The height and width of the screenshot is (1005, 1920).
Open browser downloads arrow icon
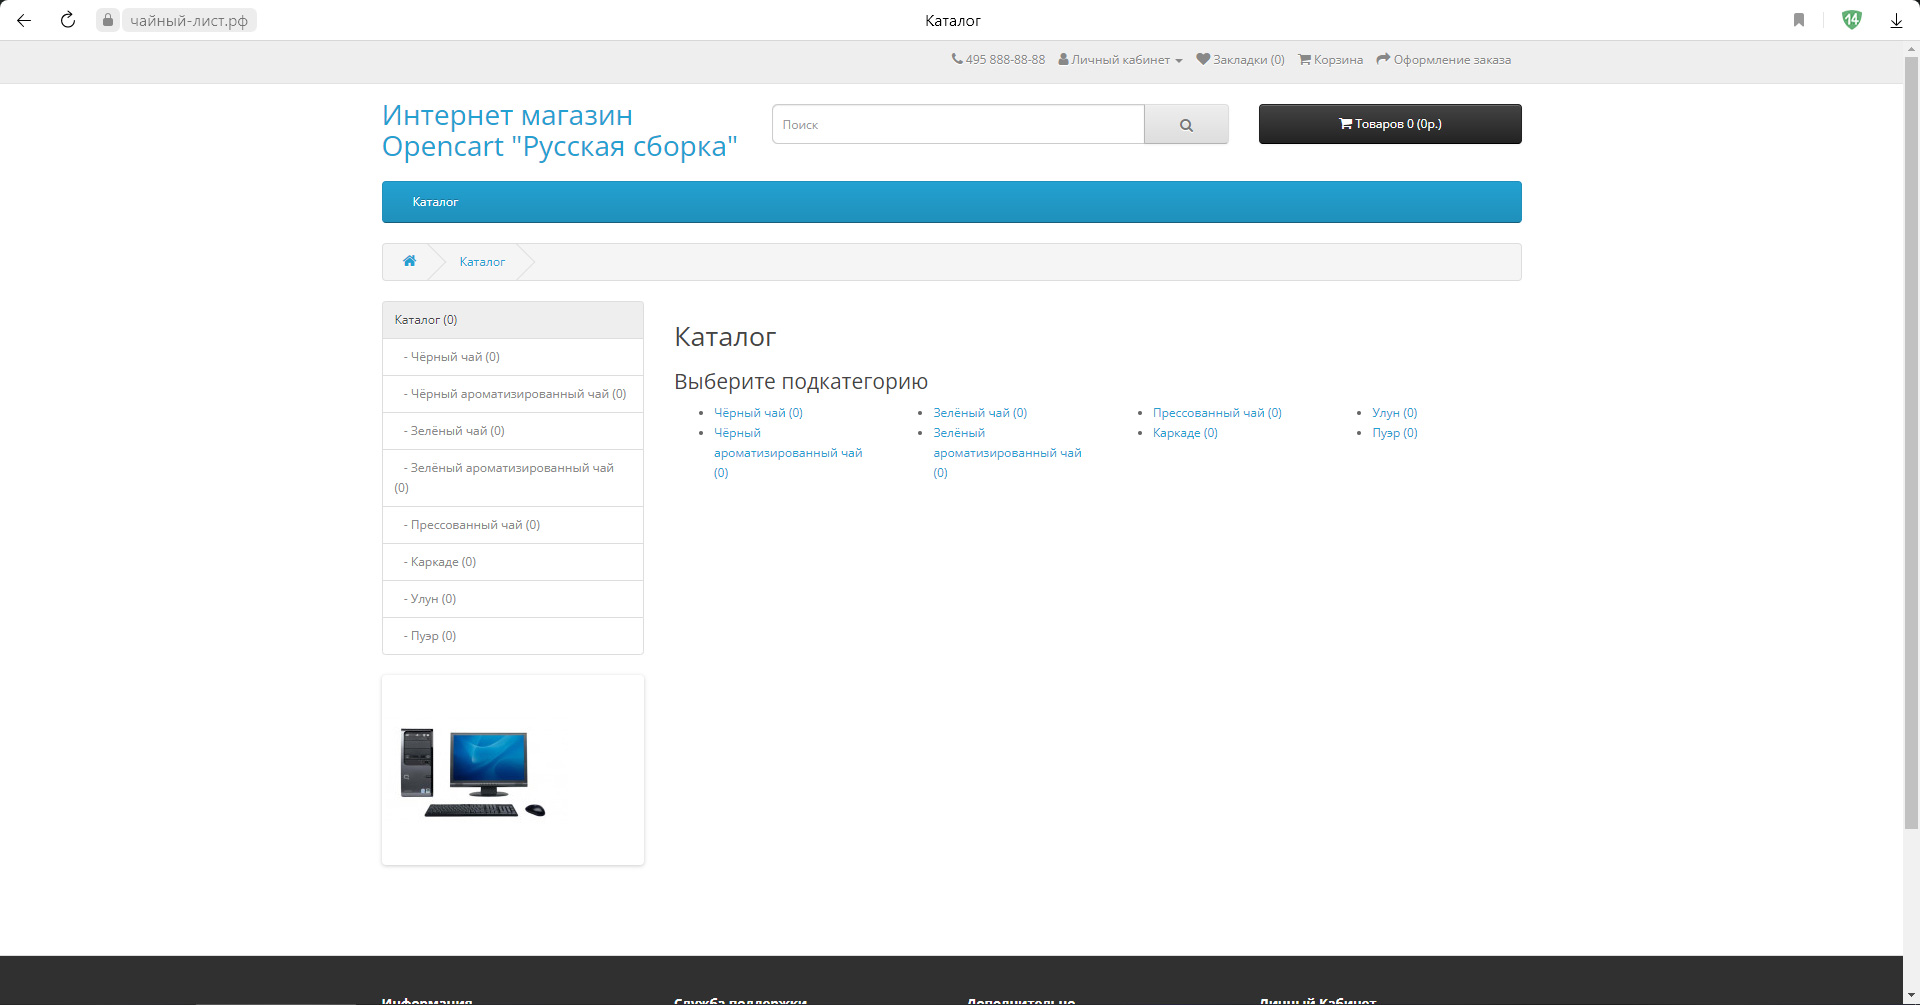click(1896, 20)
